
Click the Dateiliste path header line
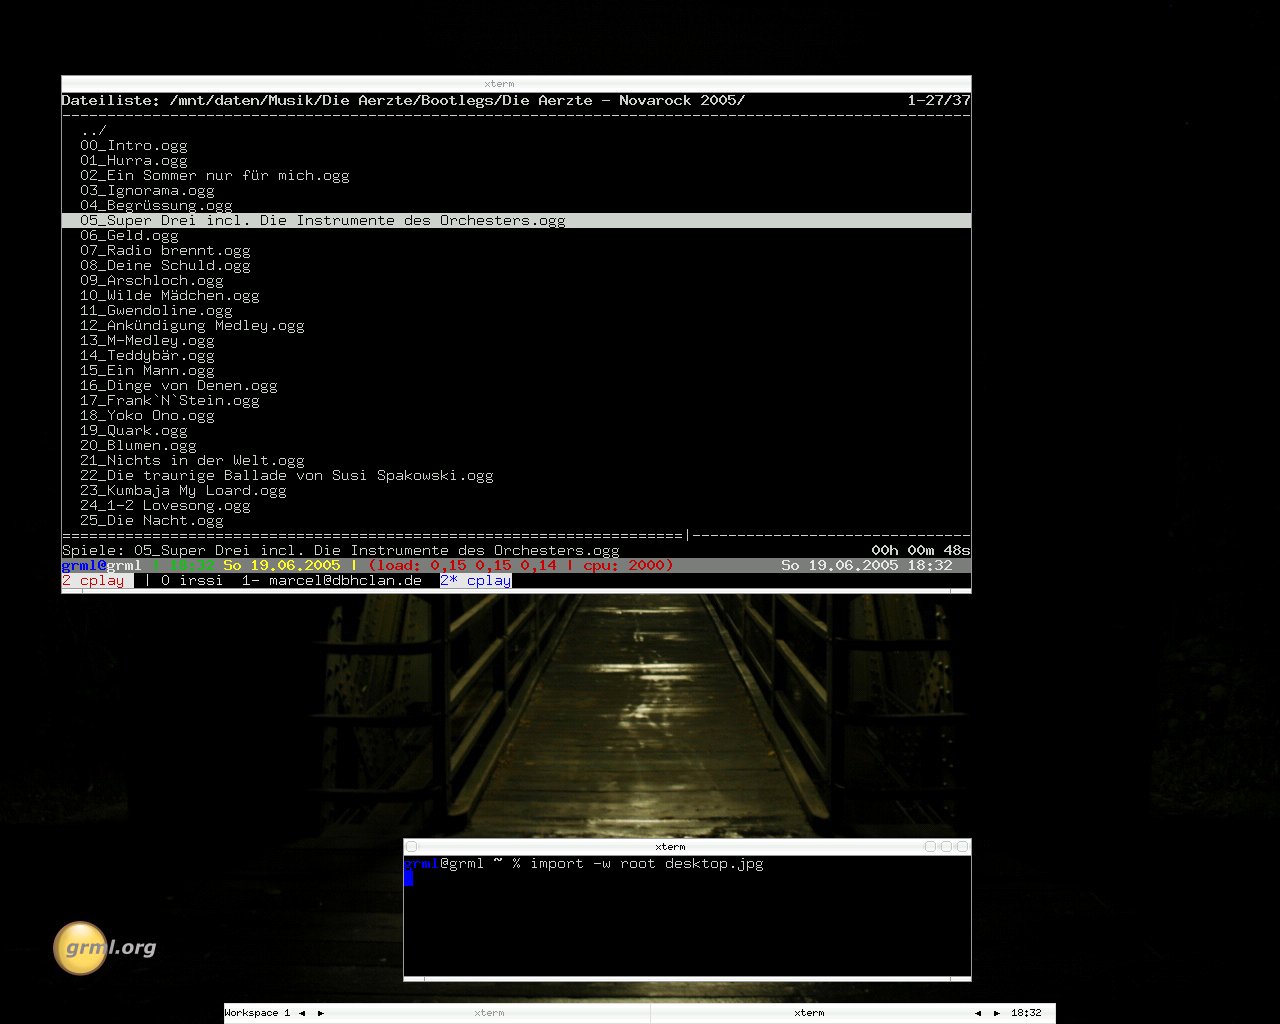pyautogui.click(x=403, y=100)
